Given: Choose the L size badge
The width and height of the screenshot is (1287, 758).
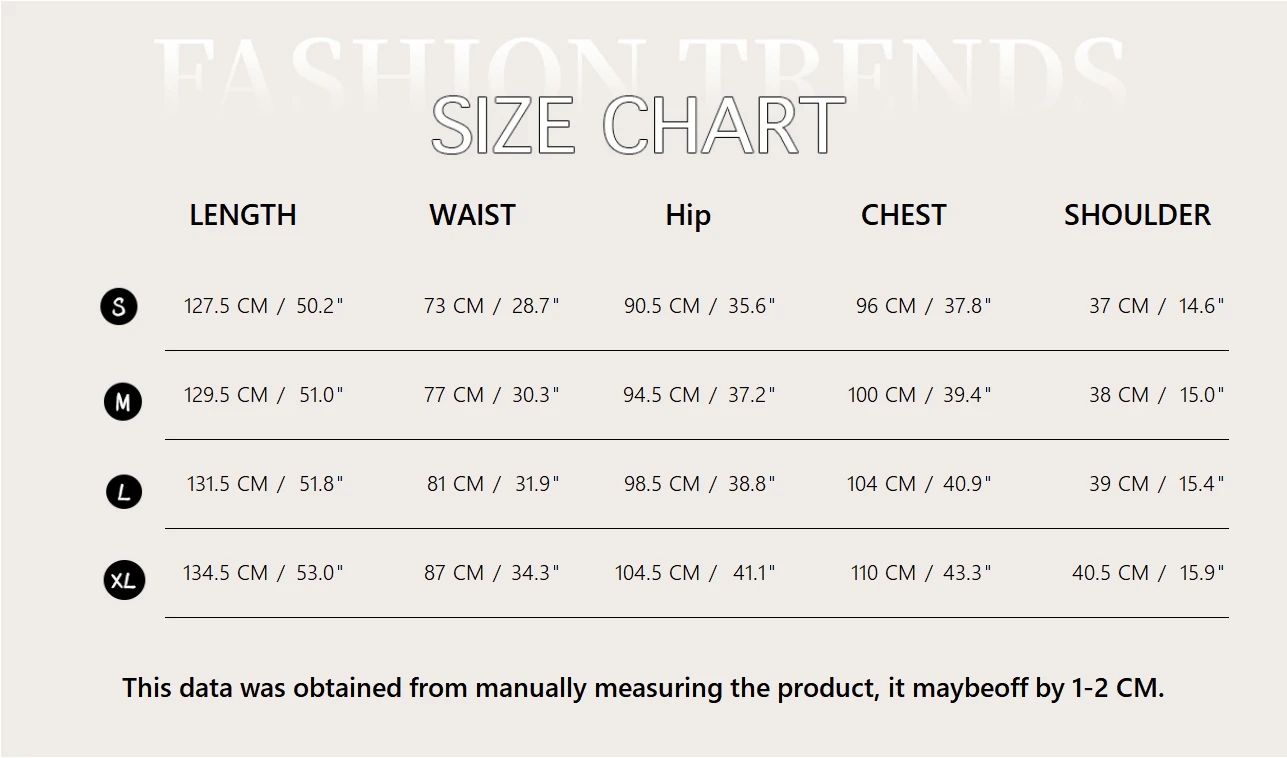Looking at the screenshot, I should point(124,491).
